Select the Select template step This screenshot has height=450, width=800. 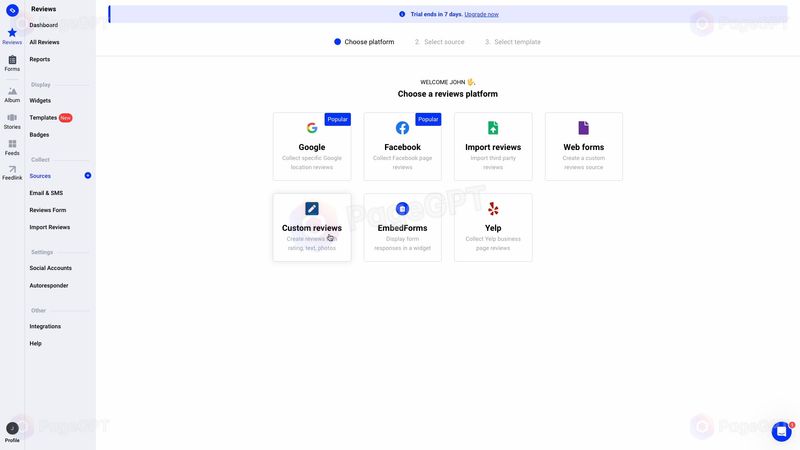tap(512, 42)
